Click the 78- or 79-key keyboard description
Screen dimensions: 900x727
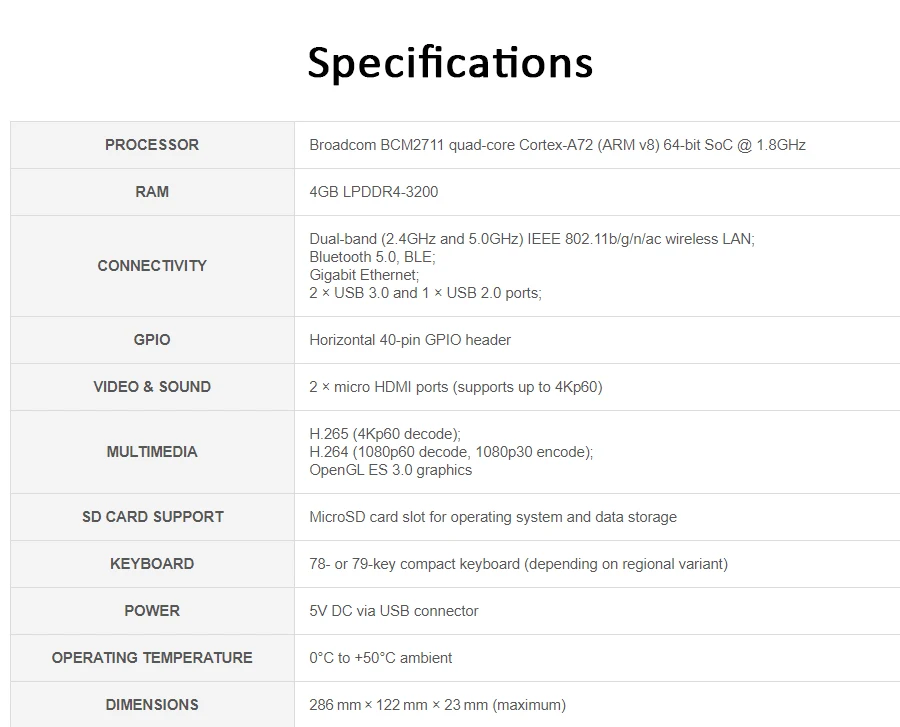[518, 563]
